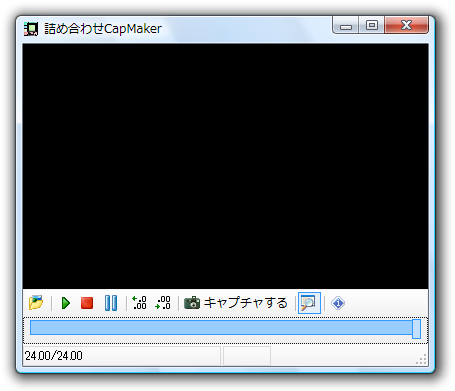Screen dimensions: 455x391
Task: Click the black video preview area
Action: (x=225, y=166)
